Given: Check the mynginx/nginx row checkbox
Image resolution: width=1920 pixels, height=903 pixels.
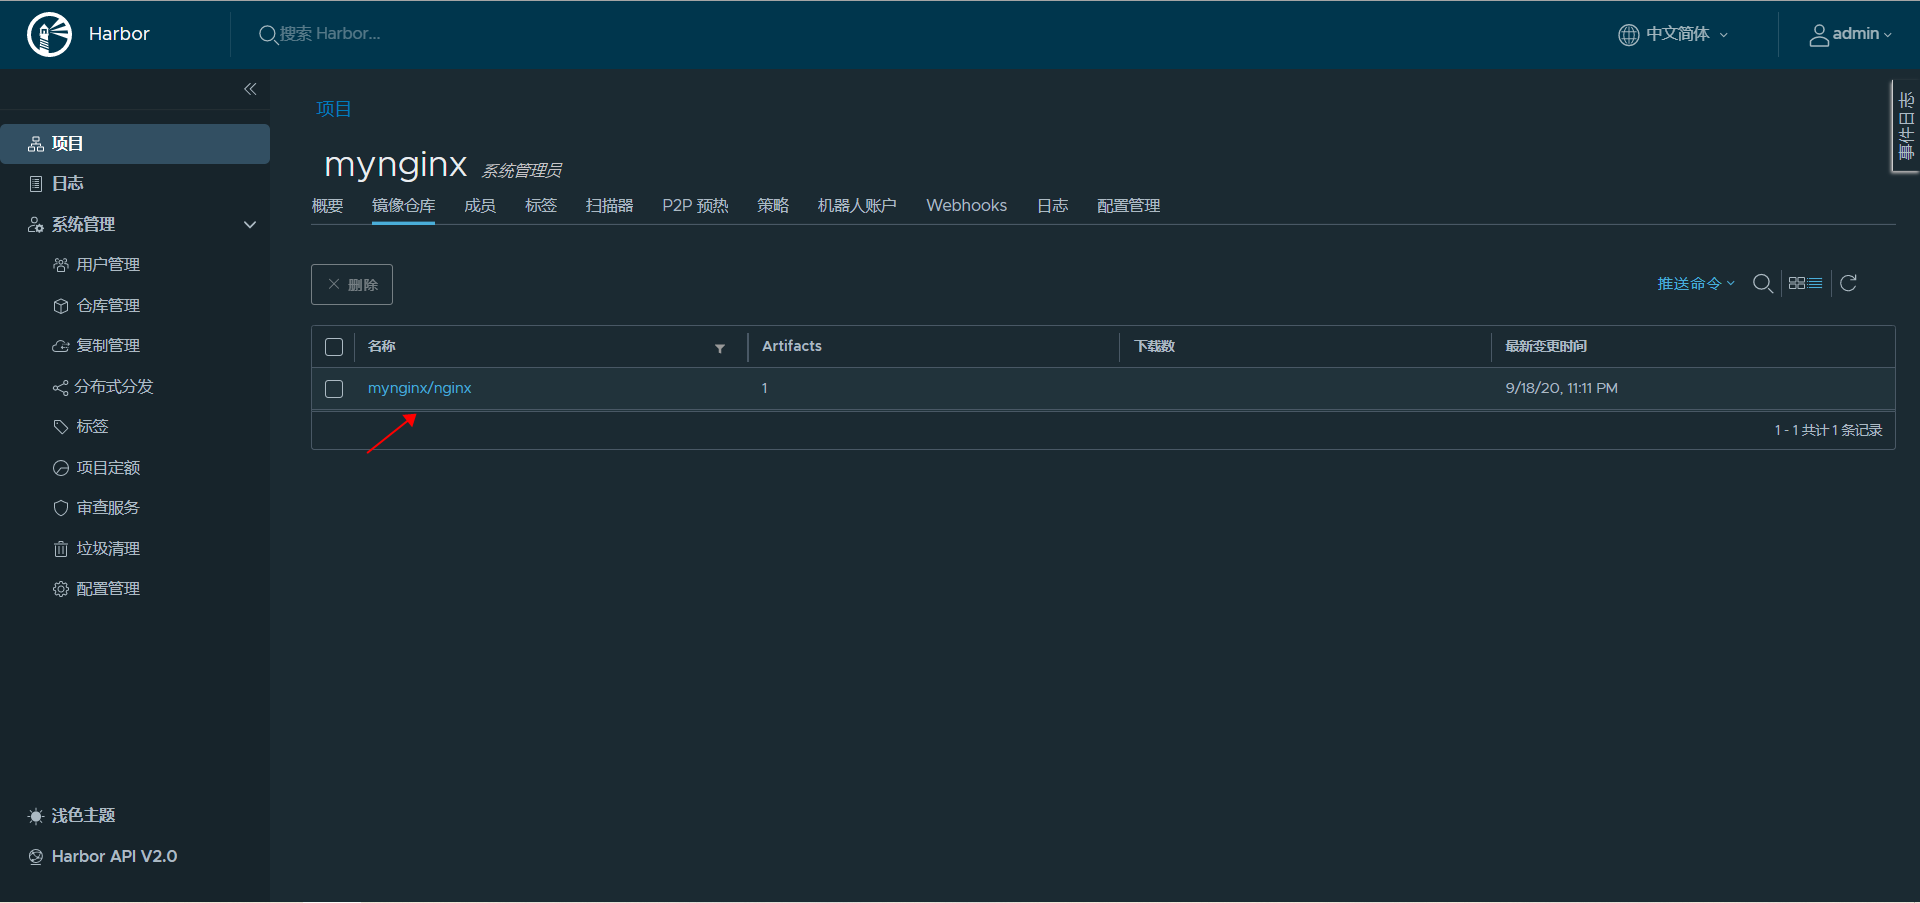Looking at the screenshot, I should pyautogui.click(x=334, y=389).
